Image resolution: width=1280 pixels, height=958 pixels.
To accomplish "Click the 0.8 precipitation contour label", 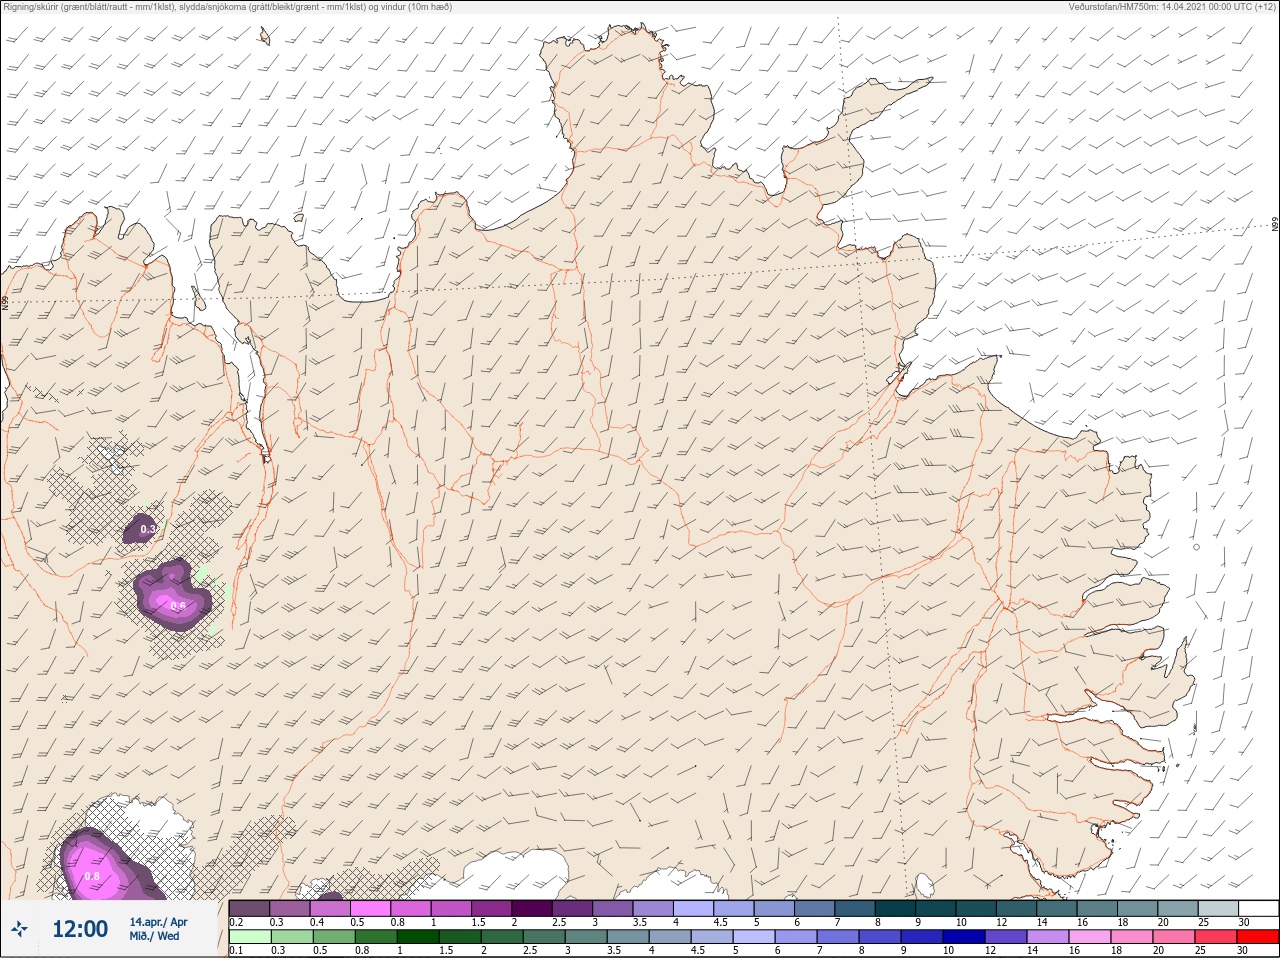I will coord(92,876).
